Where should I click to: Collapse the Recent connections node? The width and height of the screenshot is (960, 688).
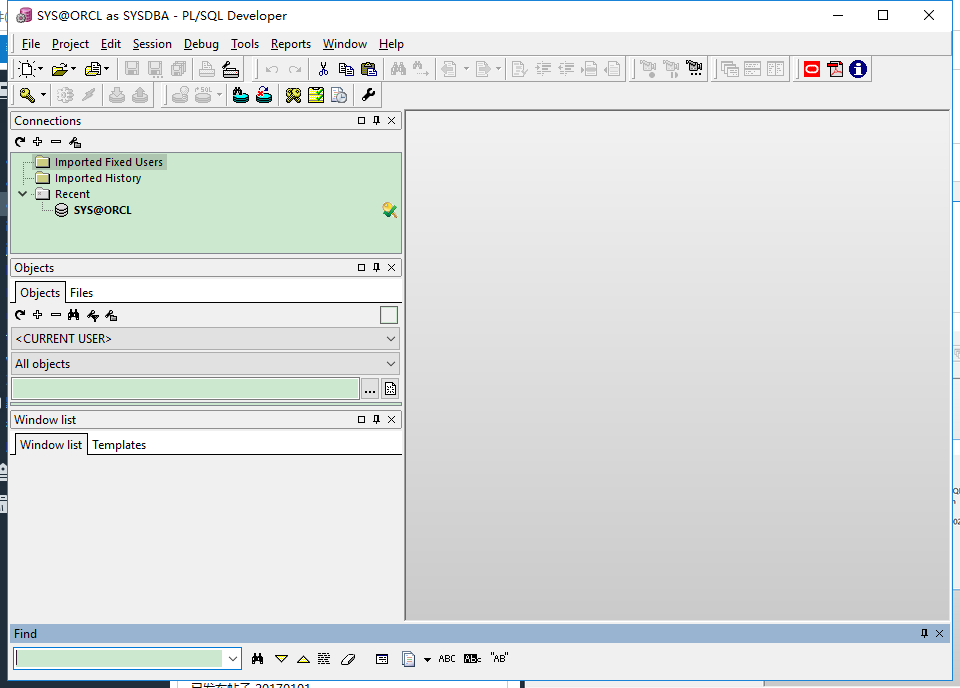click(x=23, y=194)
